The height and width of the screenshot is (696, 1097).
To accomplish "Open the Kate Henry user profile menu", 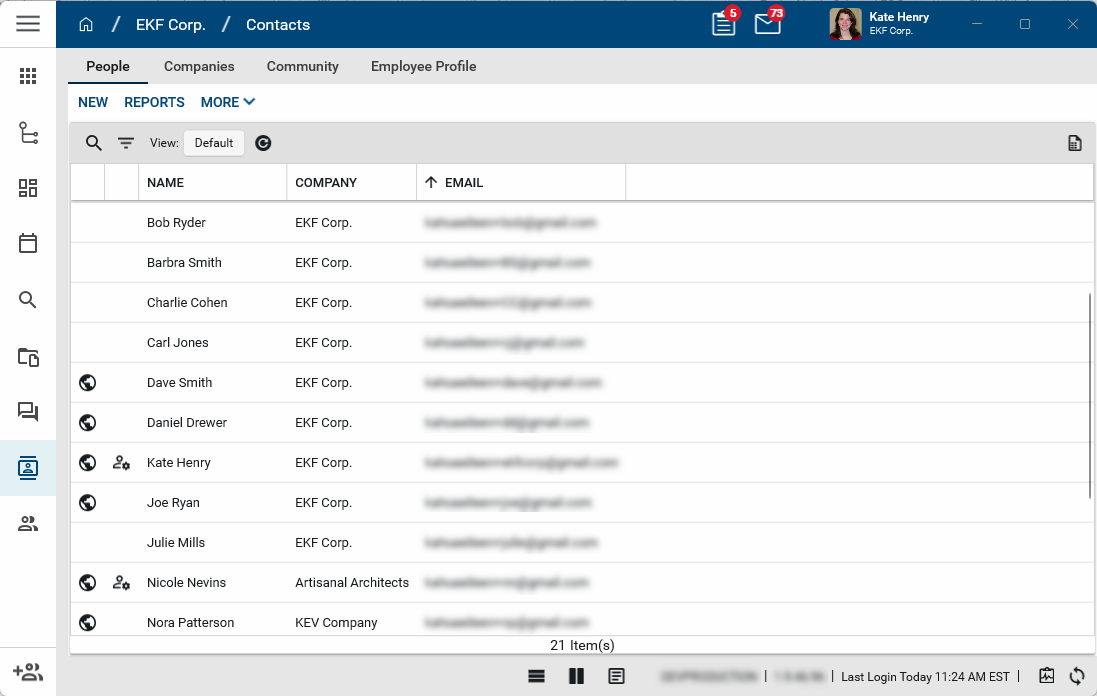I will pyautogui.click(x=880, y=24).
